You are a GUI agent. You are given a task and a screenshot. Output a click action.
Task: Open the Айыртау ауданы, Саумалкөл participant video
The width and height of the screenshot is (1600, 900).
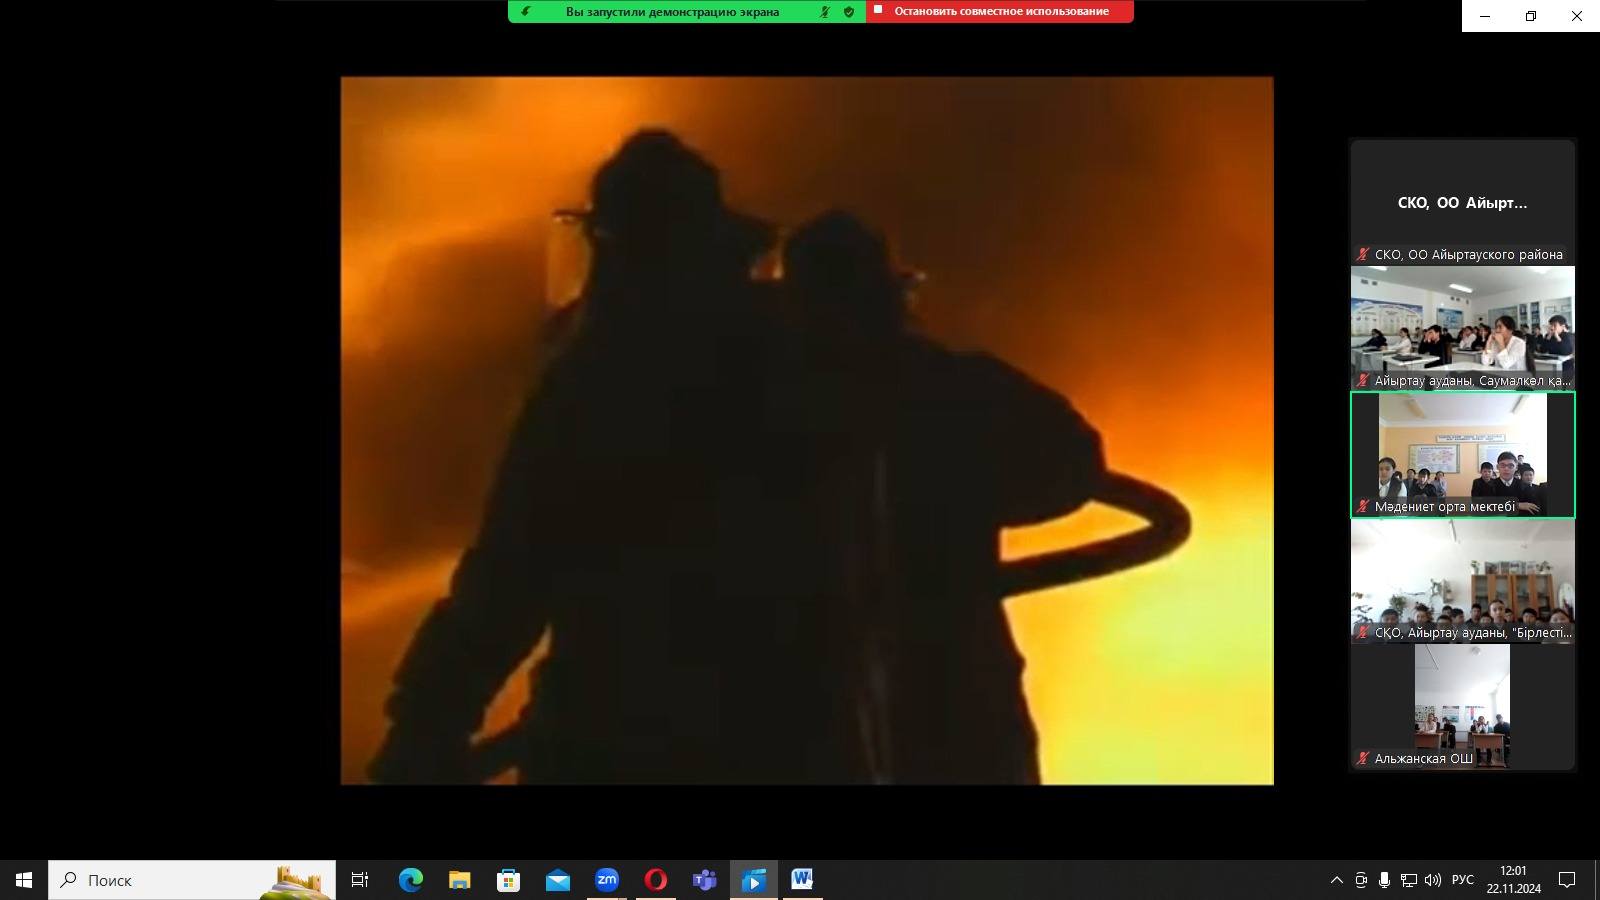(1462, 327)
